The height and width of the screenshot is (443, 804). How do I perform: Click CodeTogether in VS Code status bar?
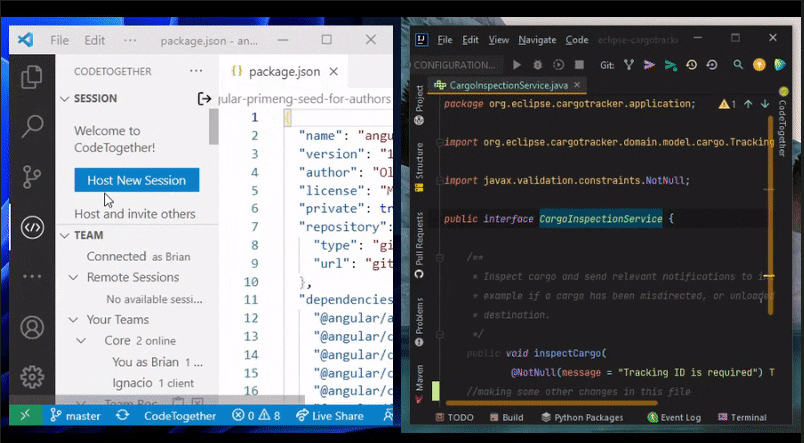pos(180,415)
